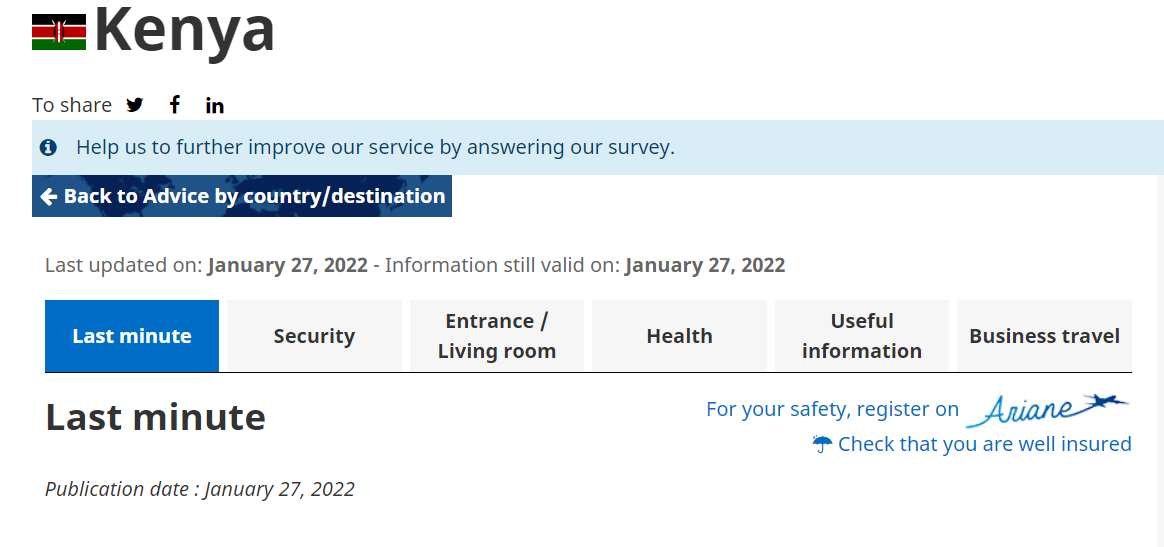The height and width of the screenshot is (547, 1164).
Task: Click the umbrella insurance icon
Action: click(x=822, y=444)
